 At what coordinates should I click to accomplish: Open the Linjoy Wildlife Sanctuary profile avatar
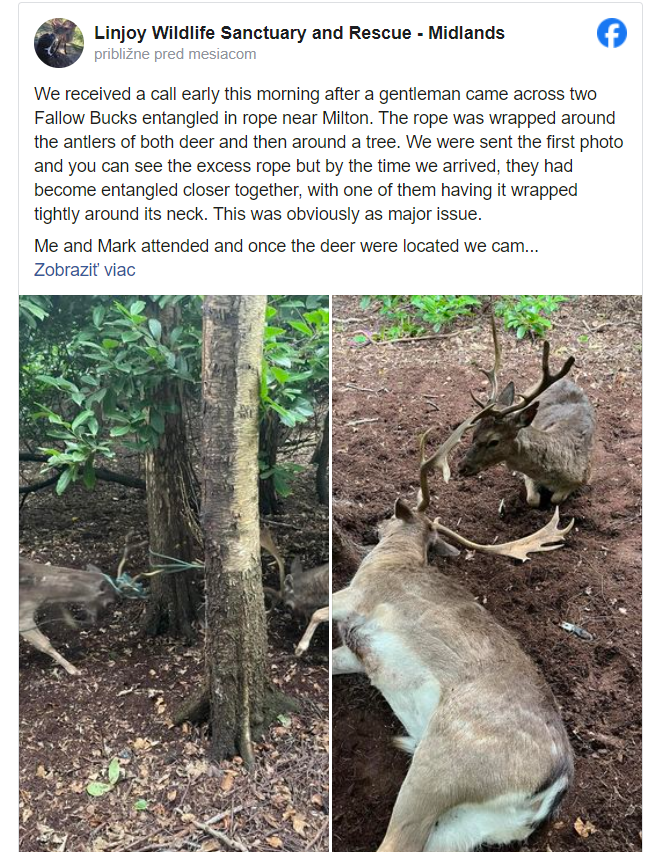pyautogui.click(x=59, y=42)
